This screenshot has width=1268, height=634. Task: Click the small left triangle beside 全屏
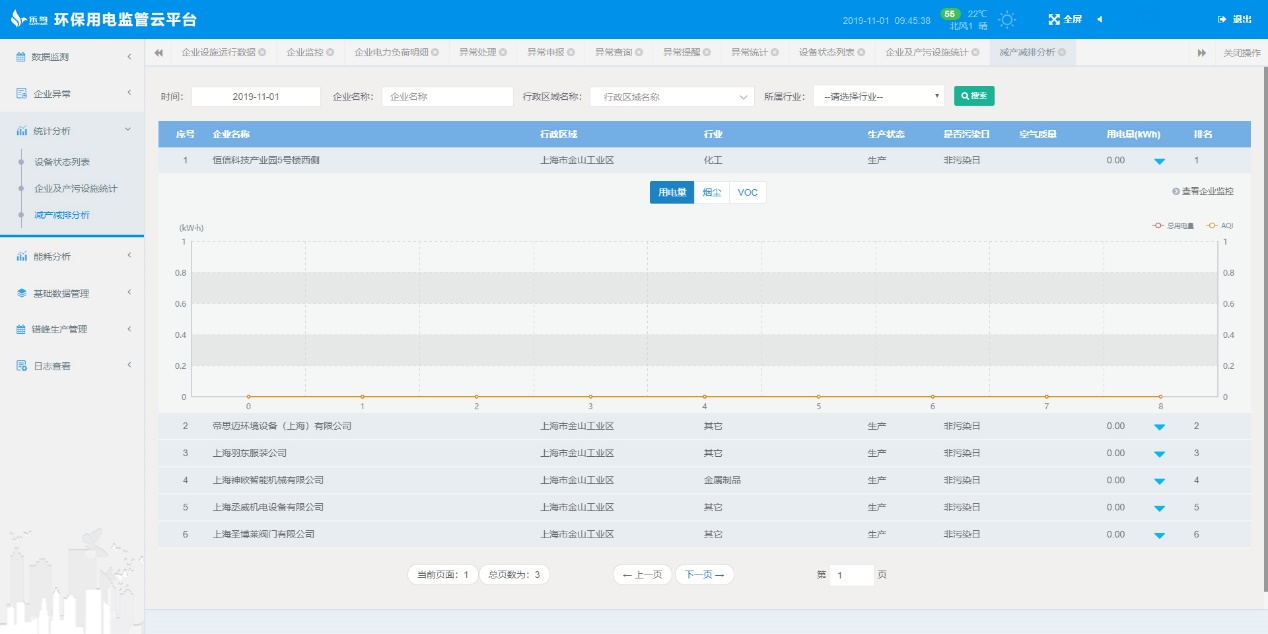pos(1099,19)
